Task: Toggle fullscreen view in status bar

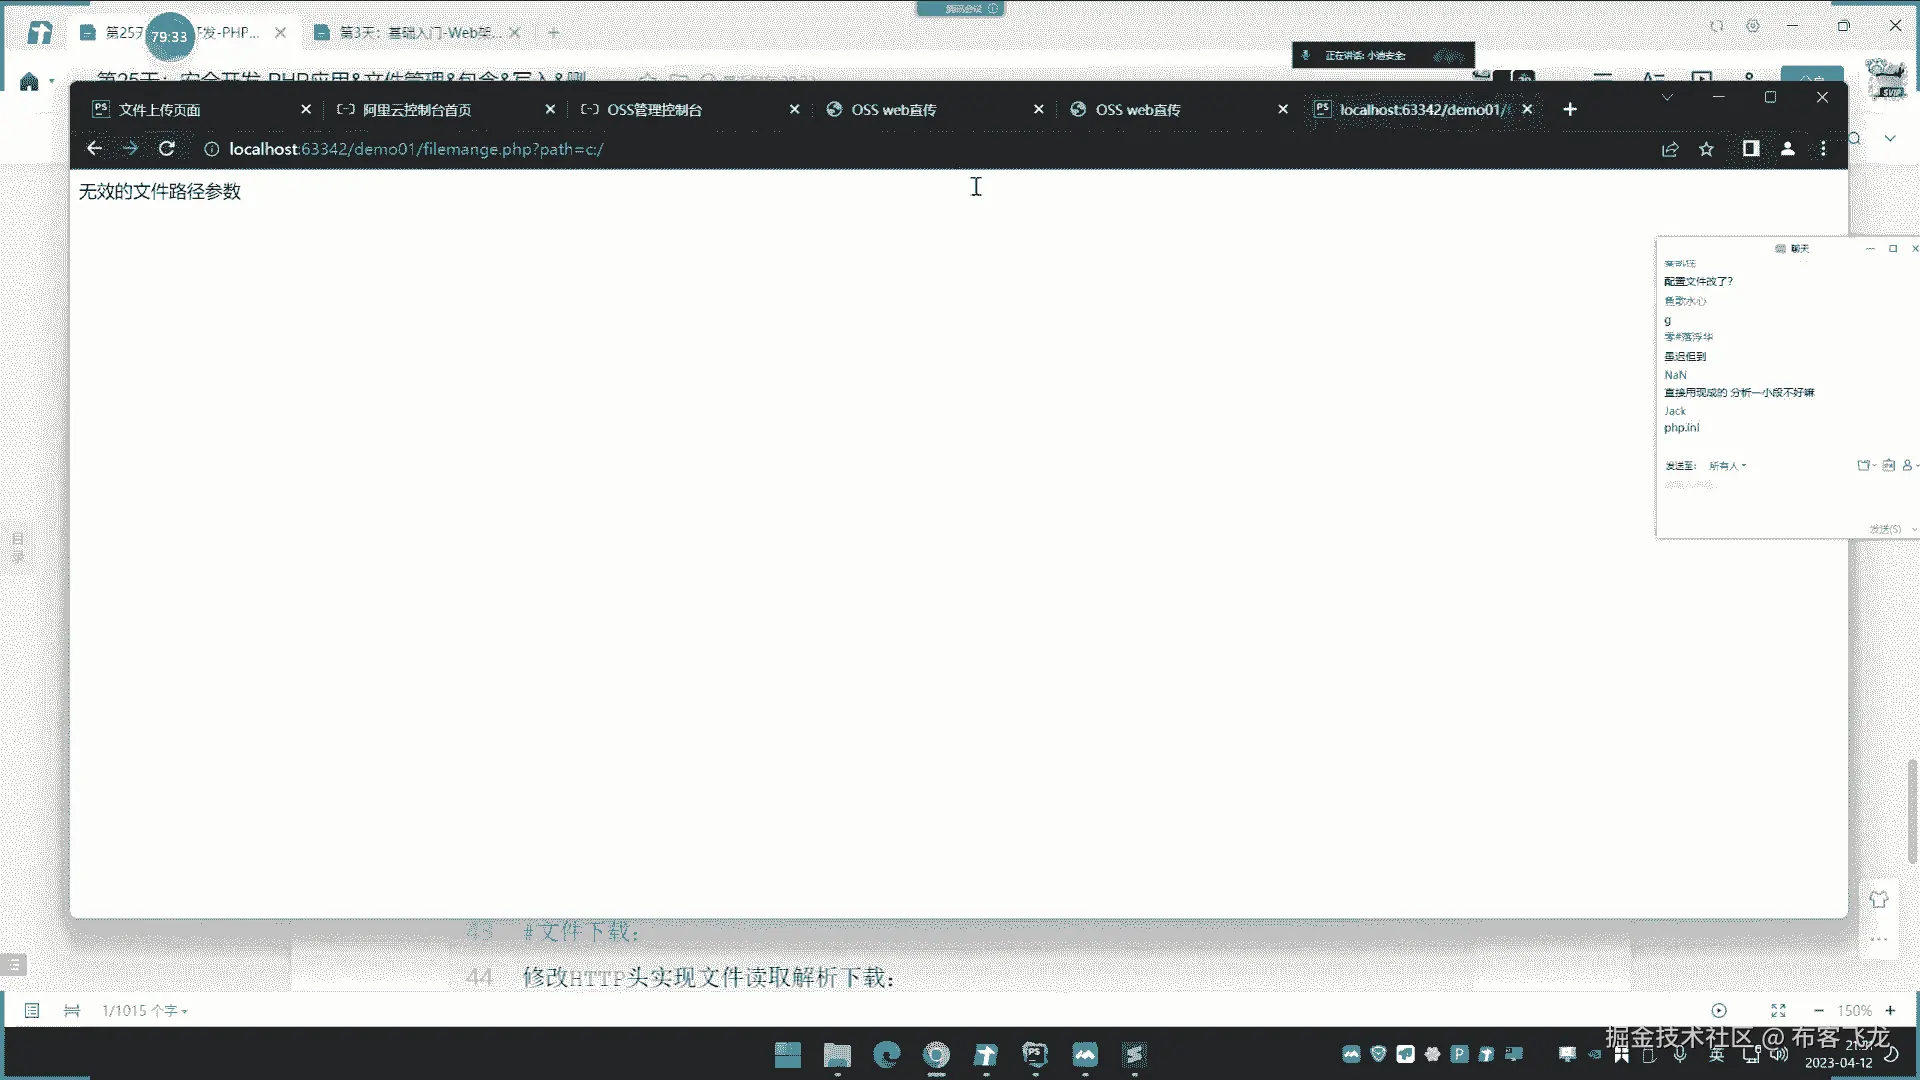Action: point(1778,1011)
